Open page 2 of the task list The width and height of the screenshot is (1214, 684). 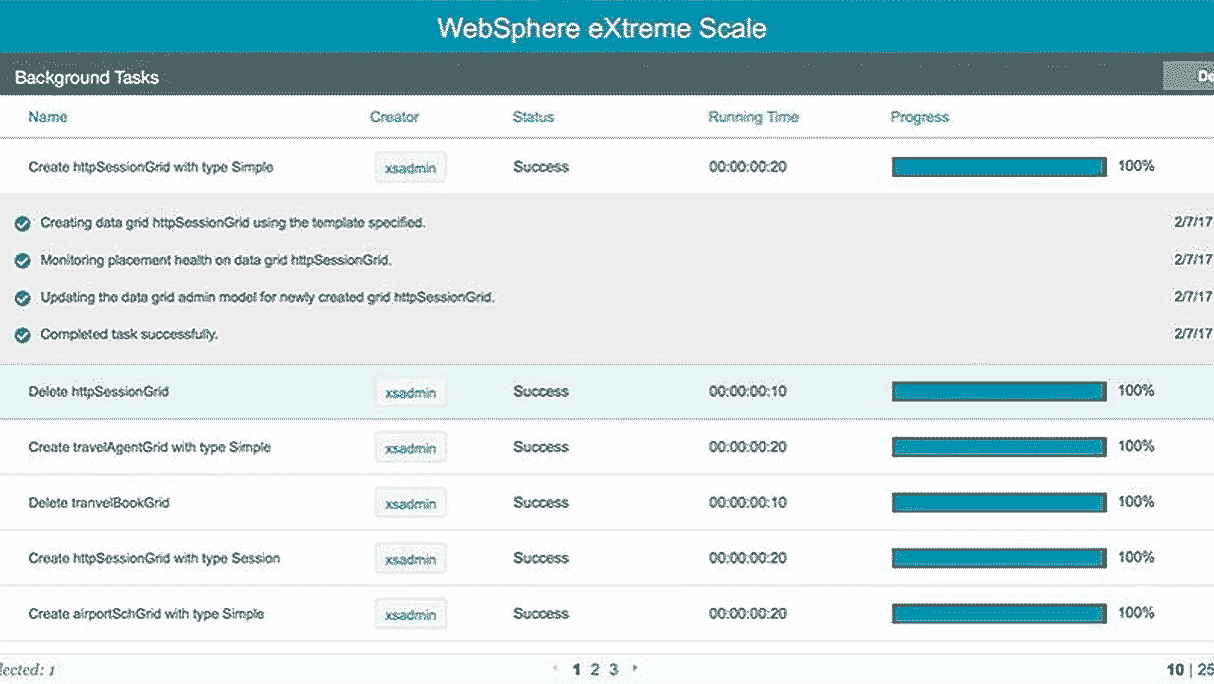(595, 670)
